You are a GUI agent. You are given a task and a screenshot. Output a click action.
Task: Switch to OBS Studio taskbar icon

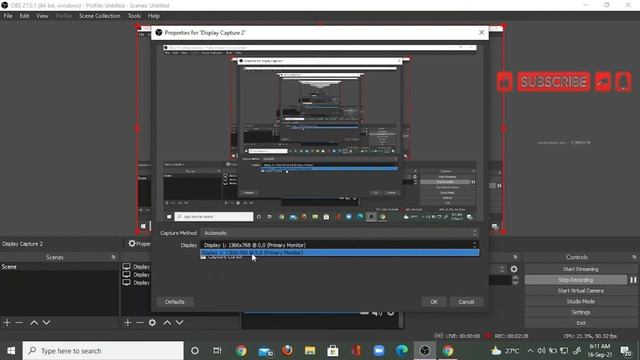point(425,351)
